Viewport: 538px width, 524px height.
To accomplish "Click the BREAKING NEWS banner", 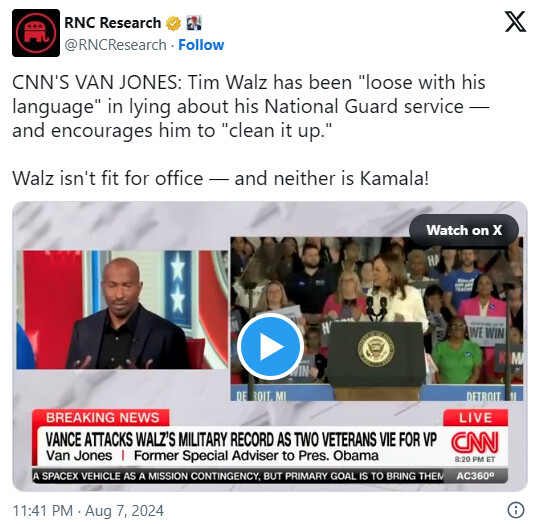I will tap(101, 418).
